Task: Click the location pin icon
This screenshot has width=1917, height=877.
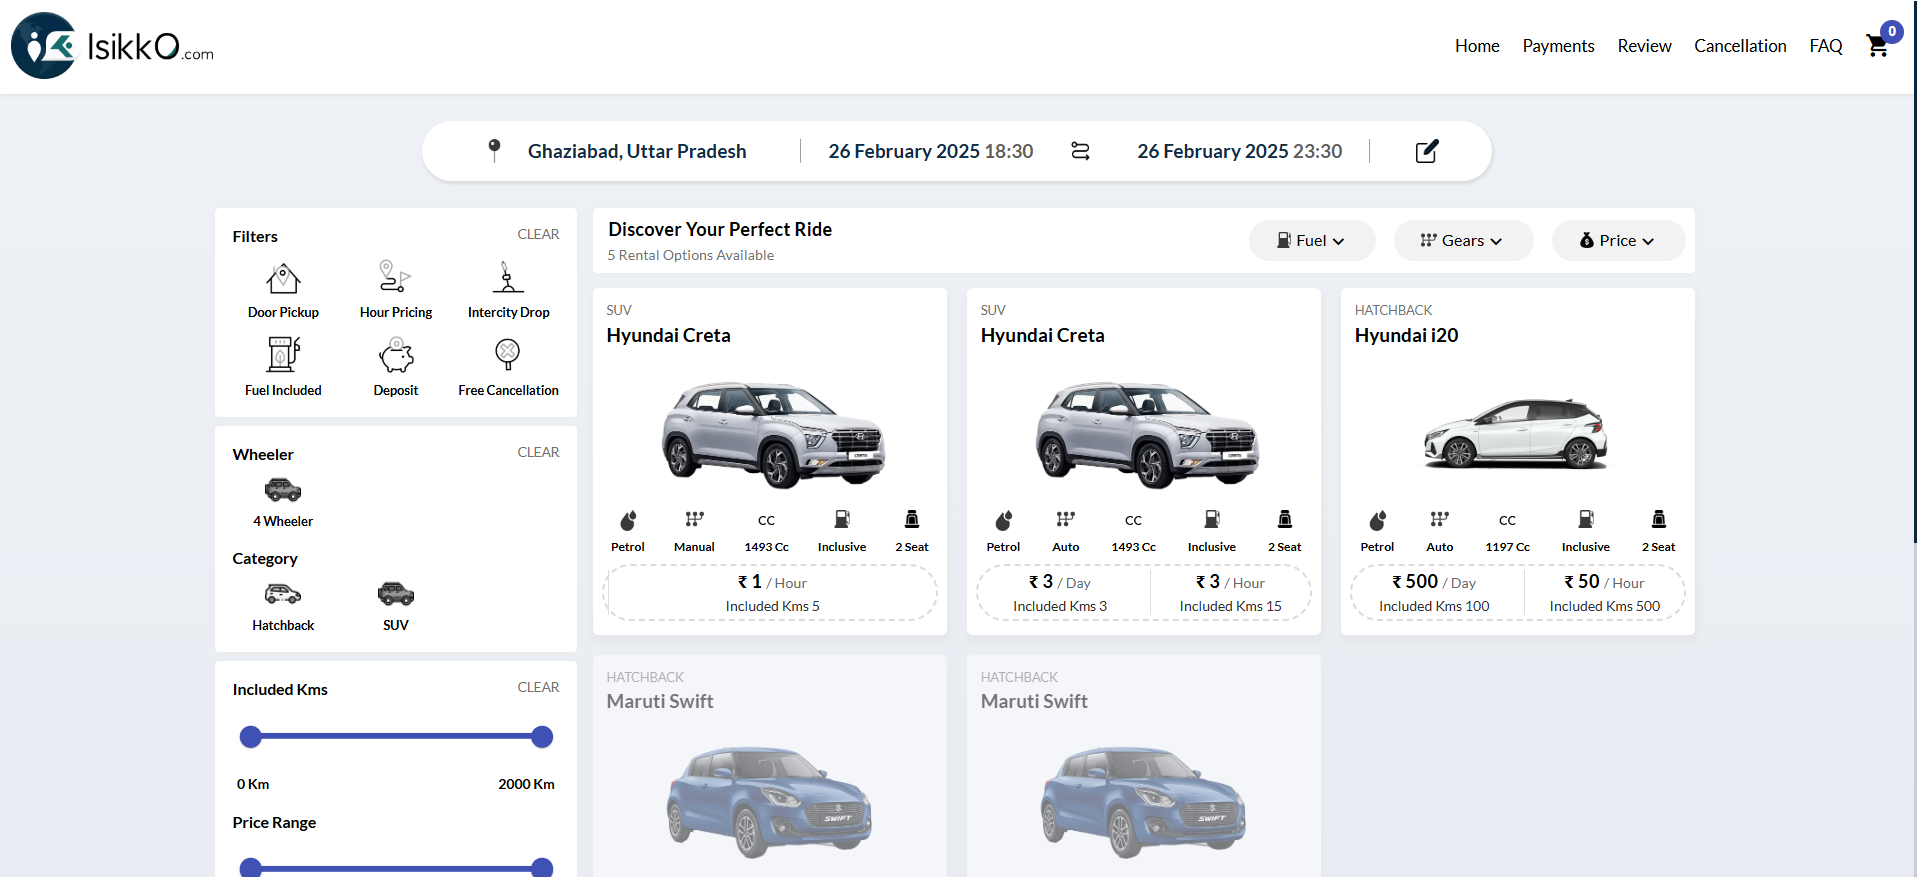Action: [494, 150]
